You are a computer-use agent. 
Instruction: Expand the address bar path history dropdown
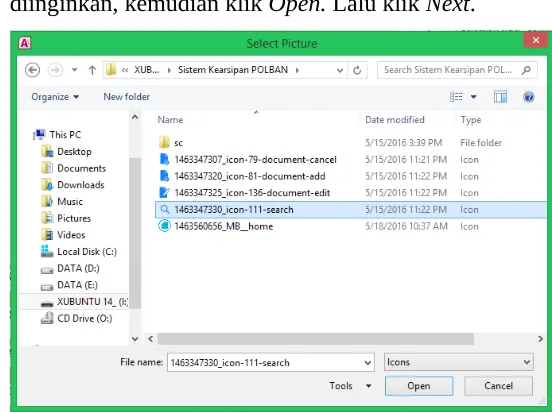(340, 70)
